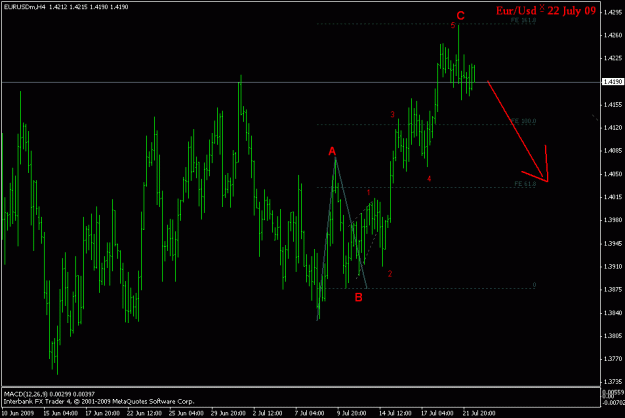625x418 pixels.
Task: Click the '21 Jul 20:00' time label
Action: click(x=479, y=413)
